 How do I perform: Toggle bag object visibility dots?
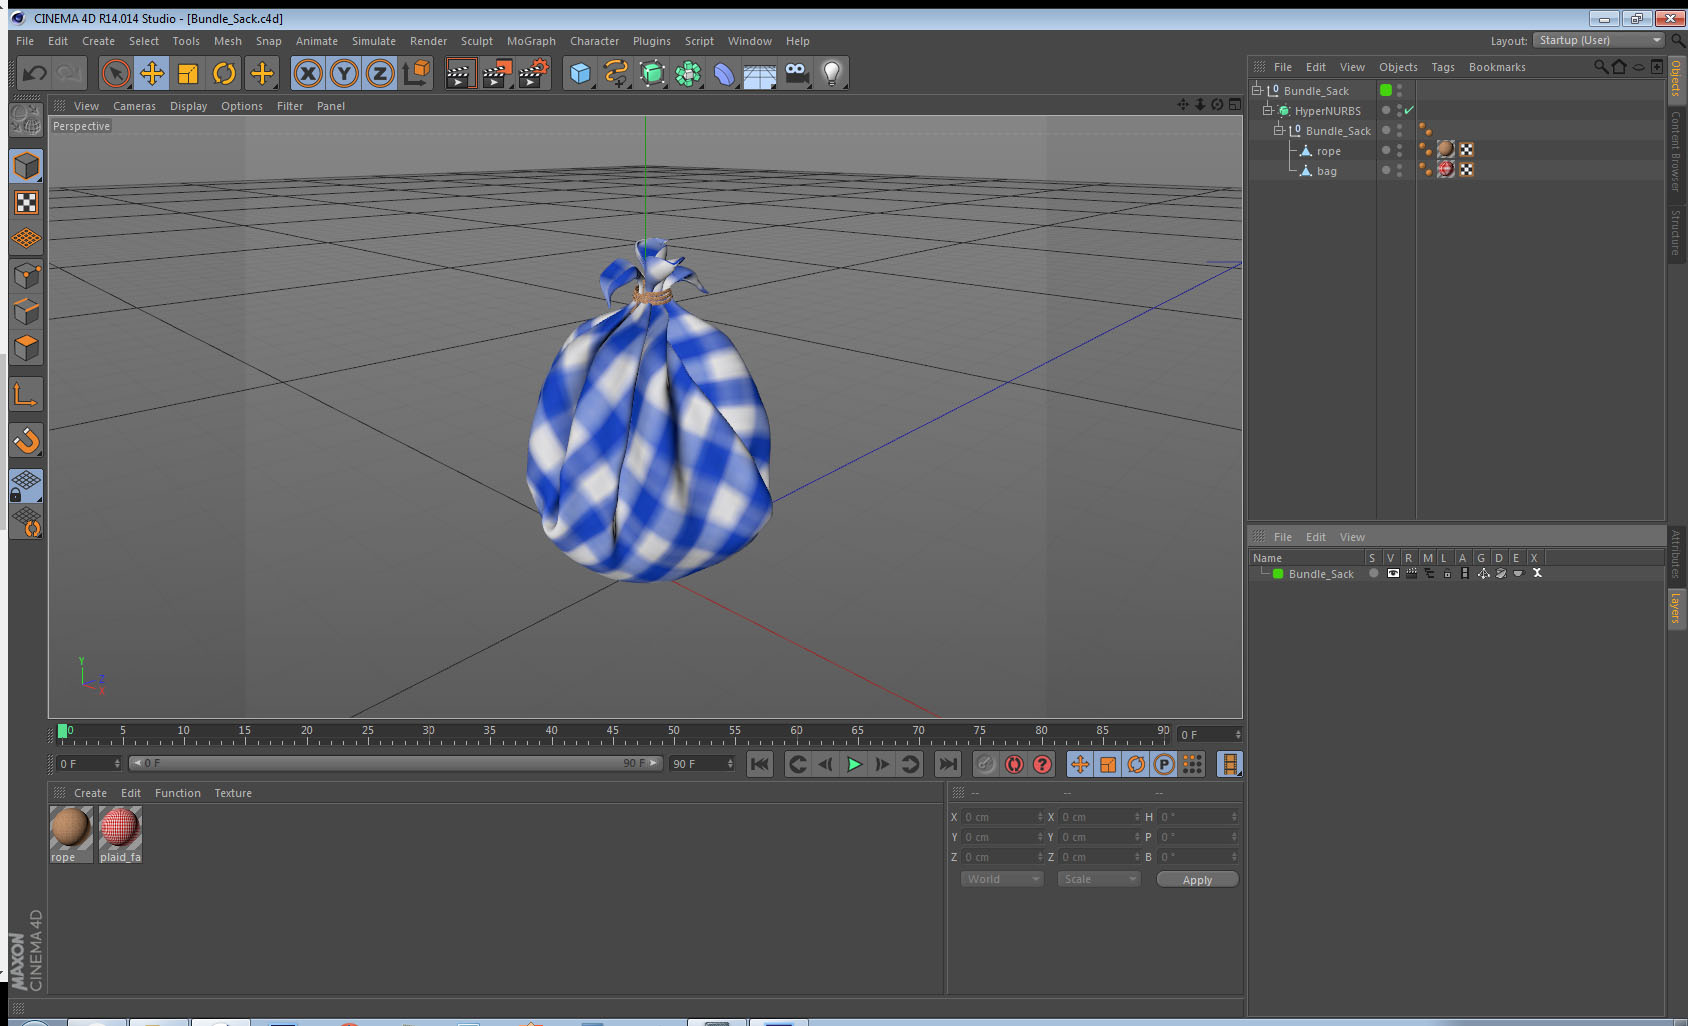coord(1399,170)
